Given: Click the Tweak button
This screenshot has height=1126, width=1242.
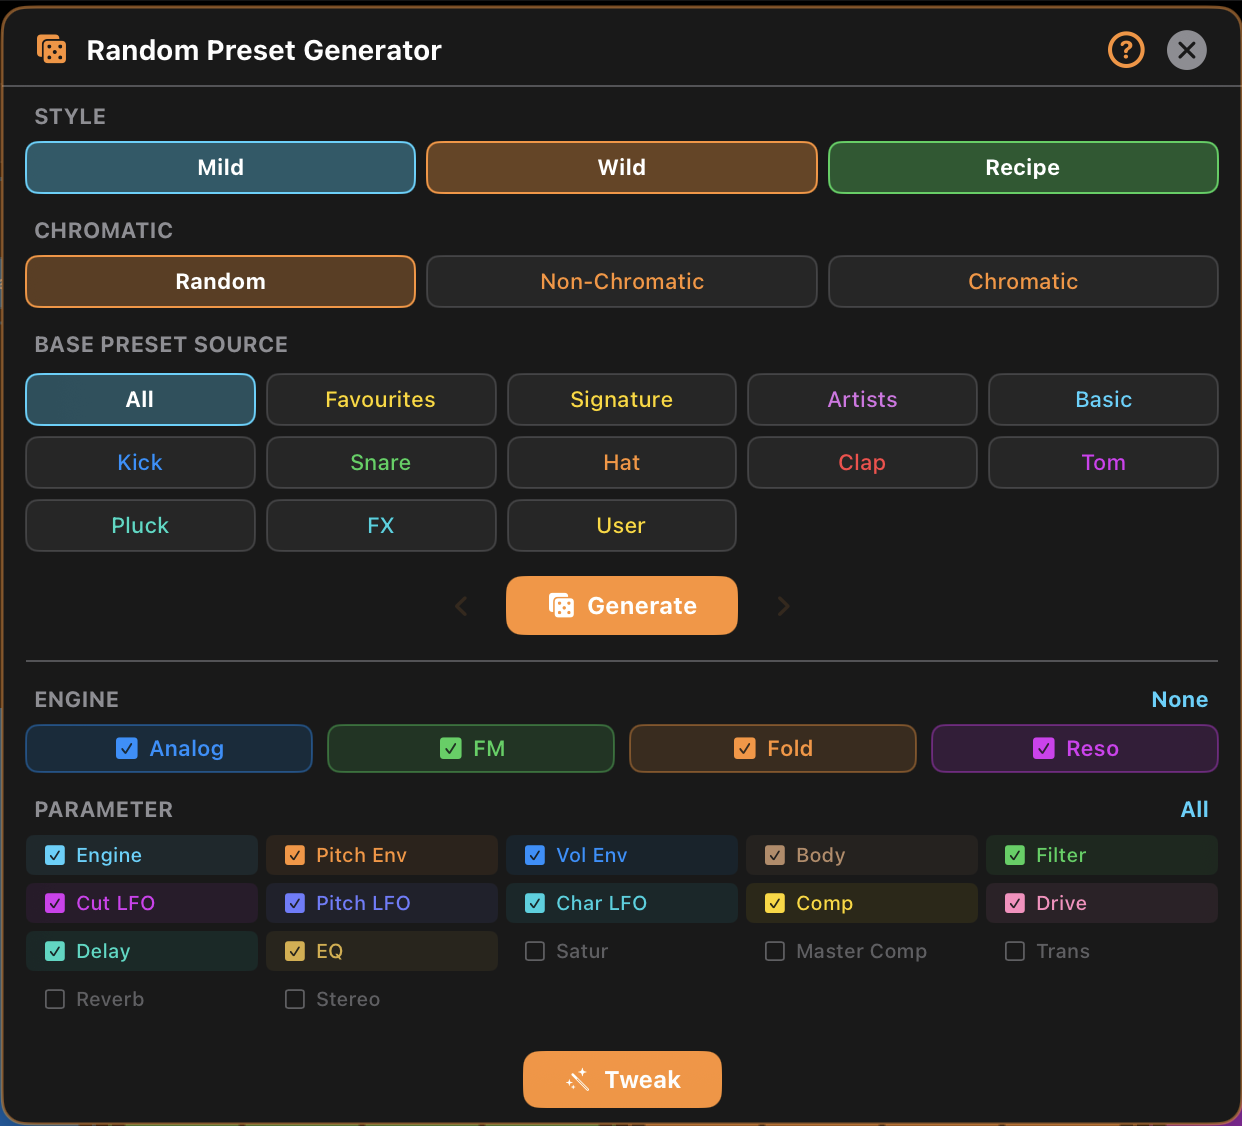Looking at the screenshot, I should 622,1079.
